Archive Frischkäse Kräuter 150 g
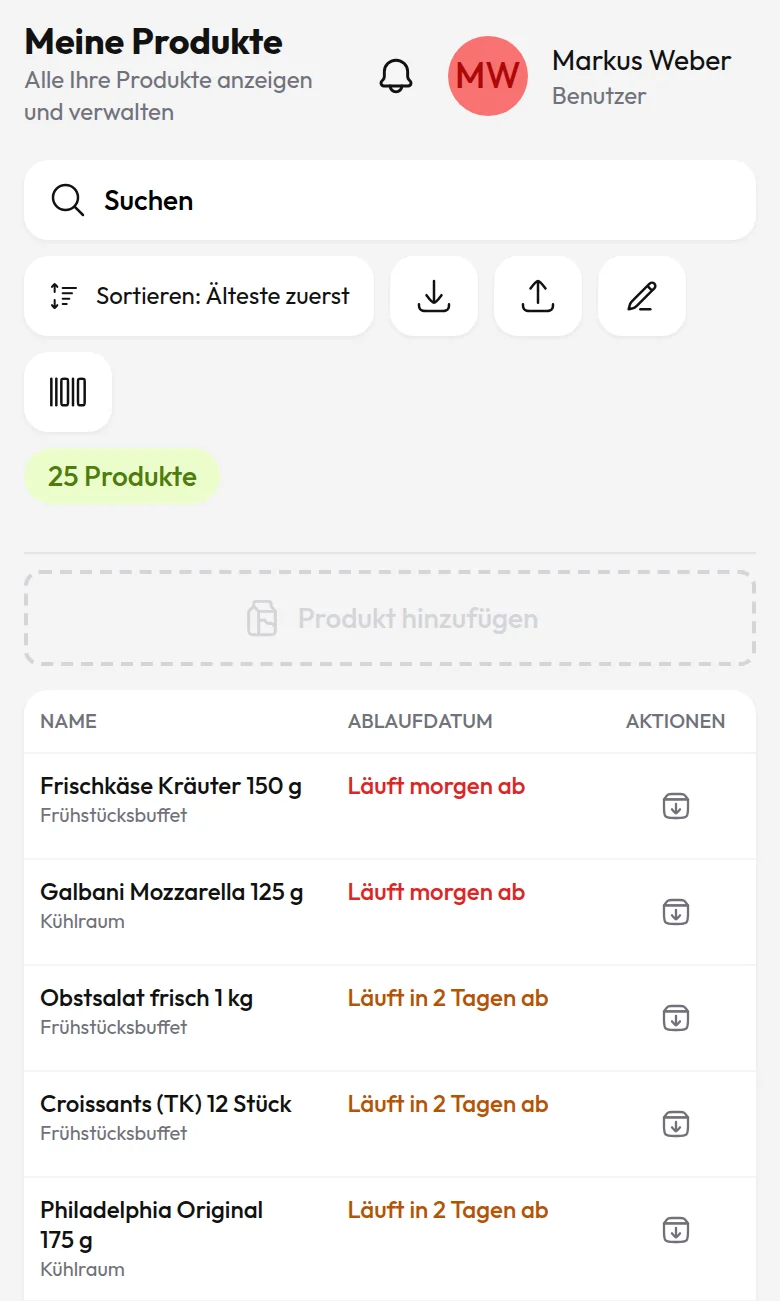780x1301 pixels. pos(676,806)
